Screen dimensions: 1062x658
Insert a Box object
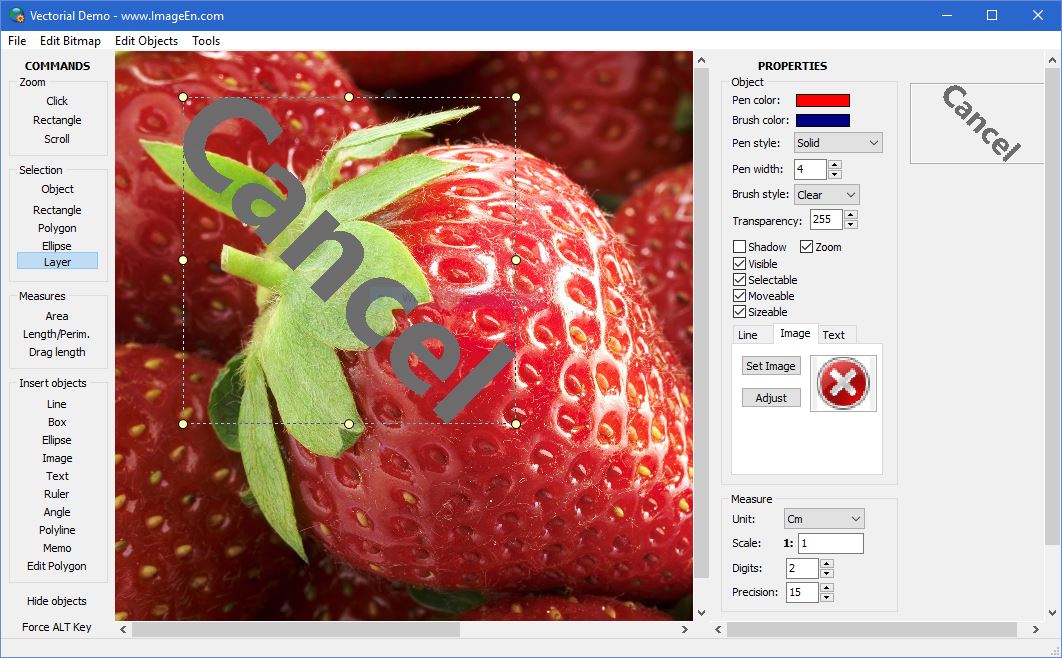[x=57, y=422]
